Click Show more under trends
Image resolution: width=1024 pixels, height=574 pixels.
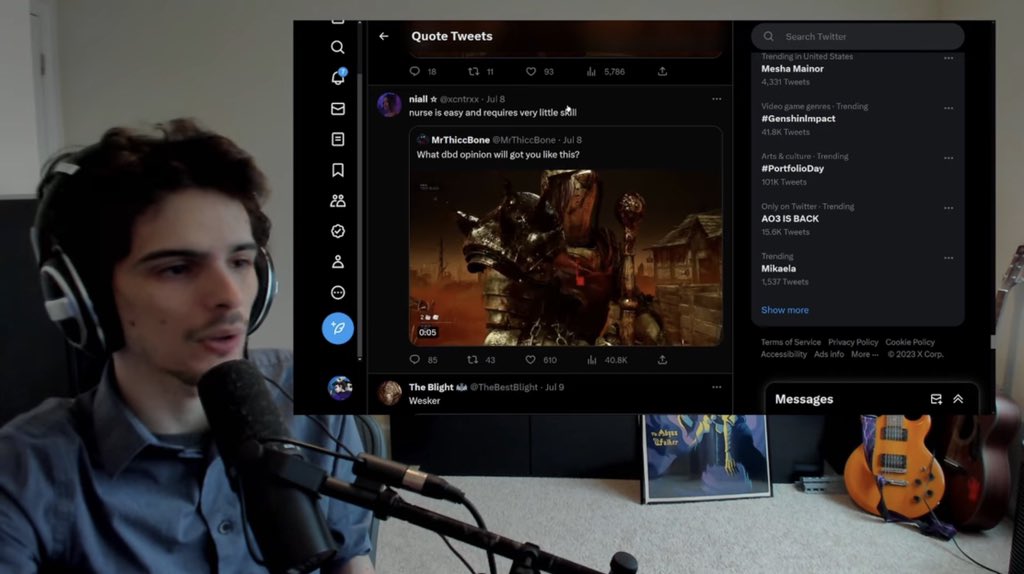tap(784, 310)
